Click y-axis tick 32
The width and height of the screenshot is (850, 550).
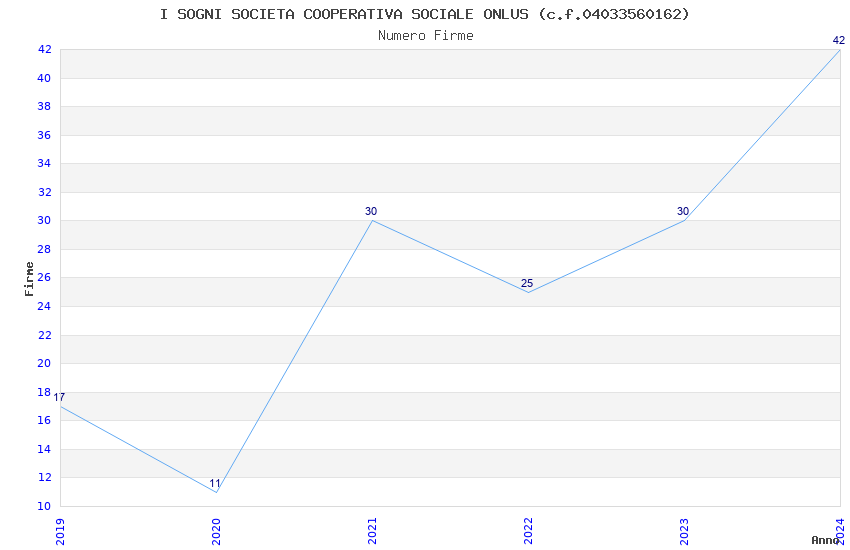pyautogui.click(x=44, y=192)
